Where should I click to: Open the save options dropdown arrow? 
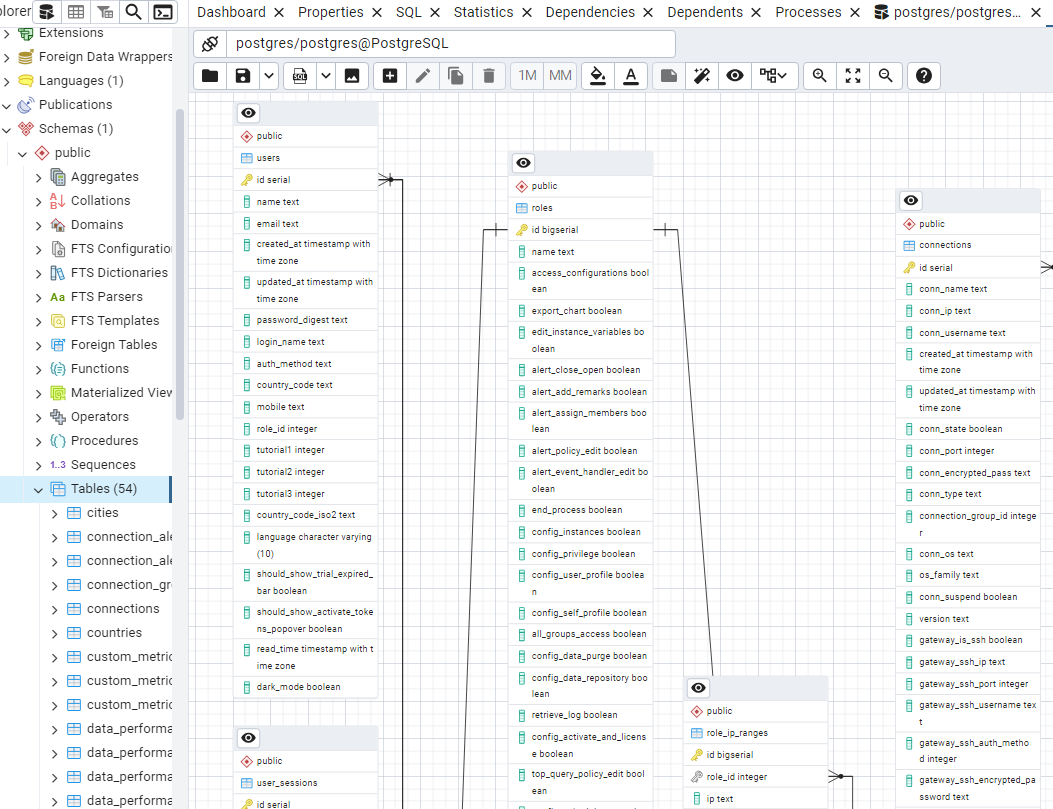click(269, 76)
